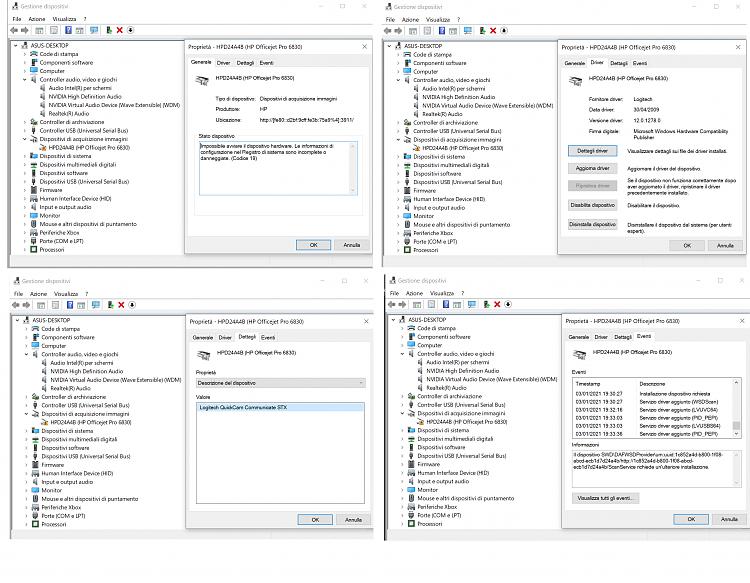The height and width of the screenshot is (583, 750).
Task: Select the Logitech QuickCam Communicate STX value
Action: 280,407
